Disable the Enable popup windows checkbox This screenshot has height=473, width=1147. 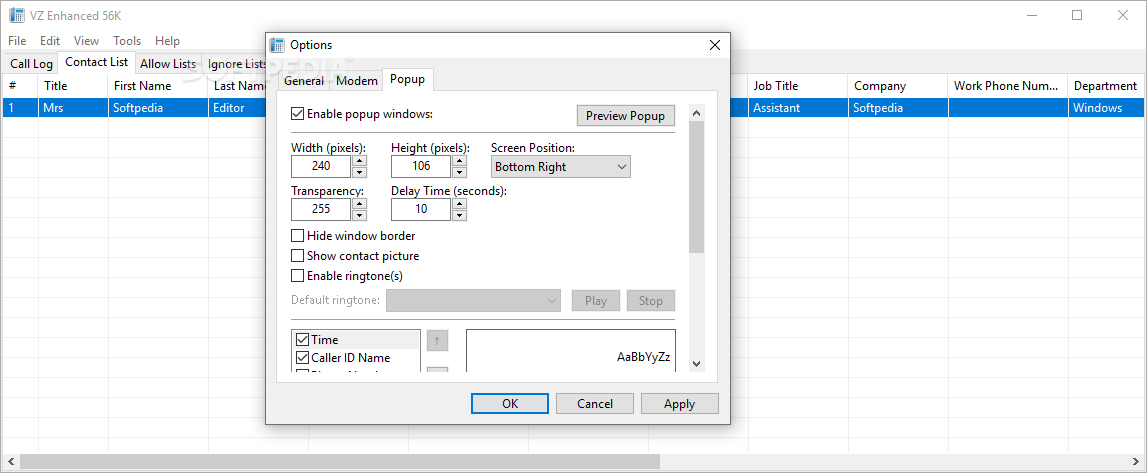[298, 114]
